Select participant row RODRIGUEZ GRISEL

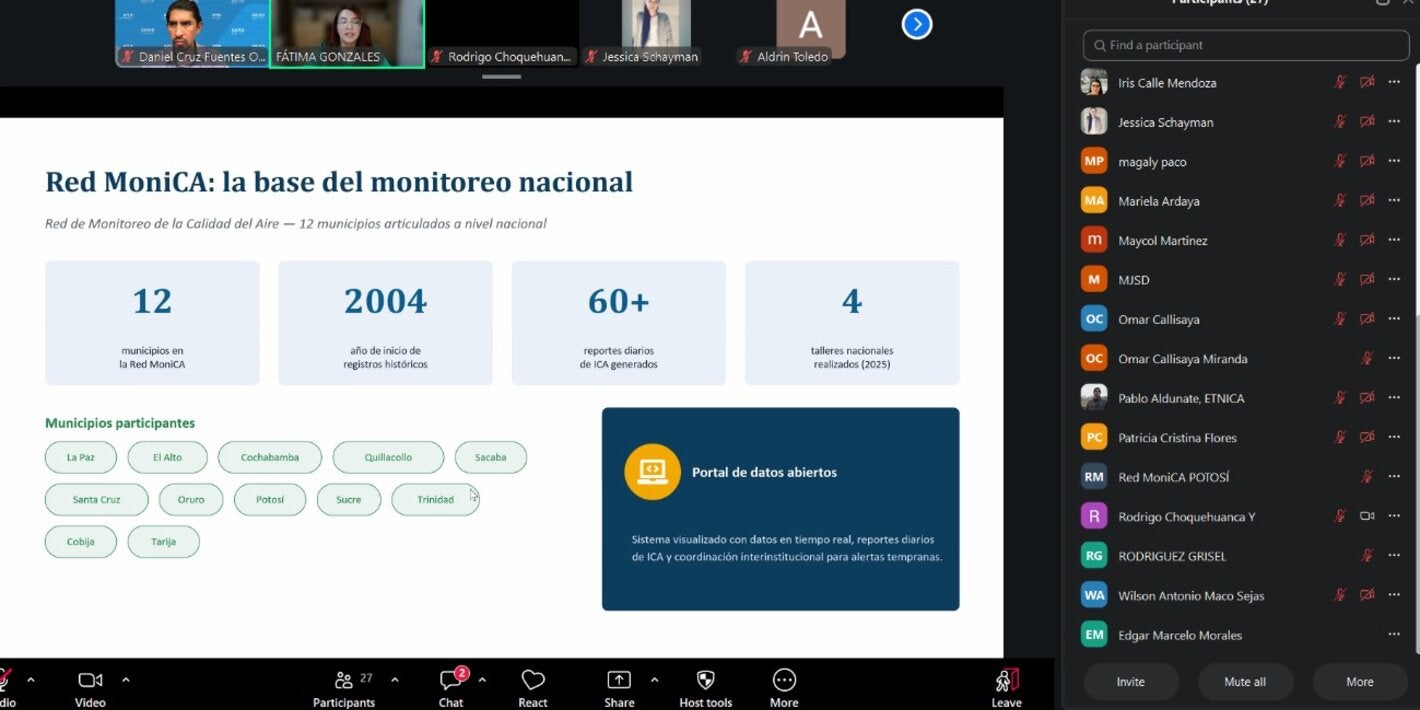[x=1241, y=555]
